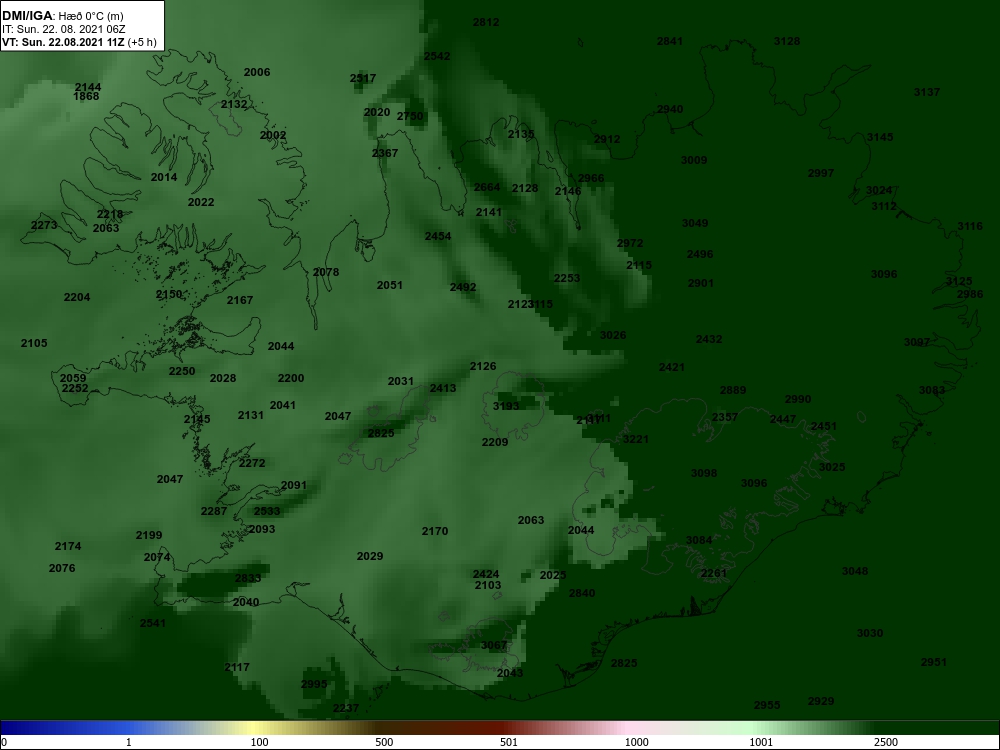Image resolution: width=1000 pixels, height=750 pixels.
Task: Click the map value 3009
Action: pyautogui.click(x=694, y=161)
